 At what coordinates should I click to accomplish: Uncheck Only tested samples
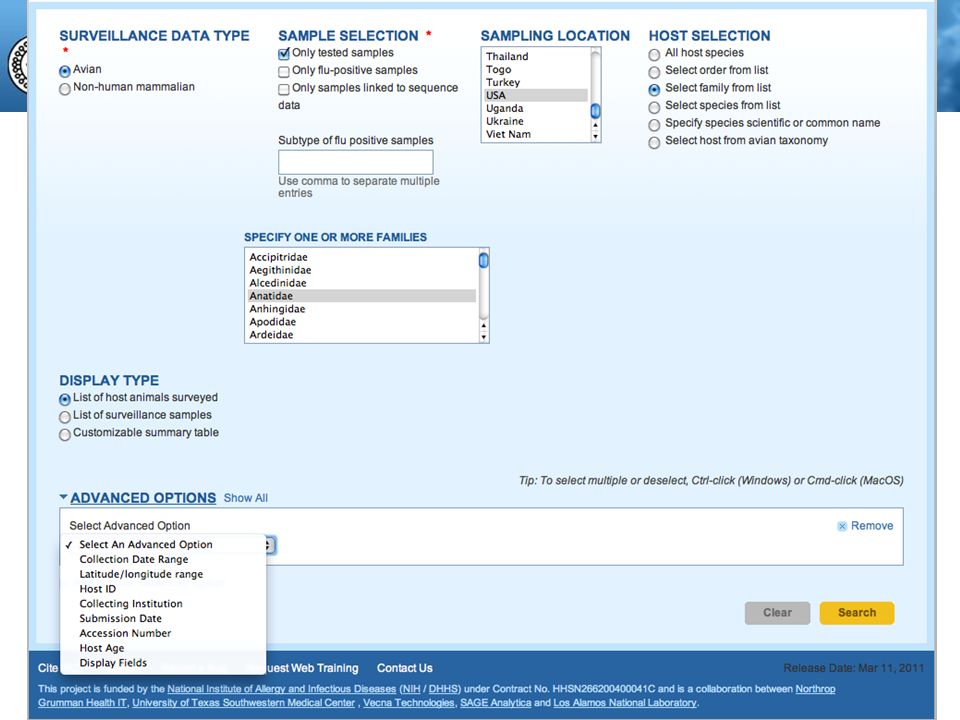pos(283,54)
